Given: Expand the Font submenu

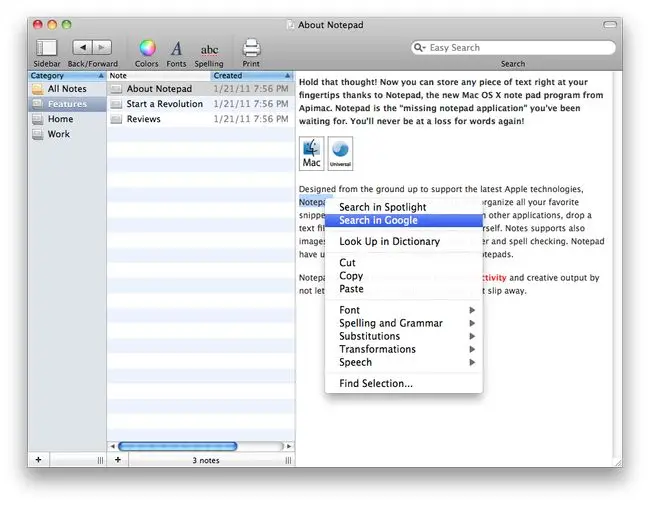Looking at the screenshot, I should pyautogui.click(x=404, y=310).
